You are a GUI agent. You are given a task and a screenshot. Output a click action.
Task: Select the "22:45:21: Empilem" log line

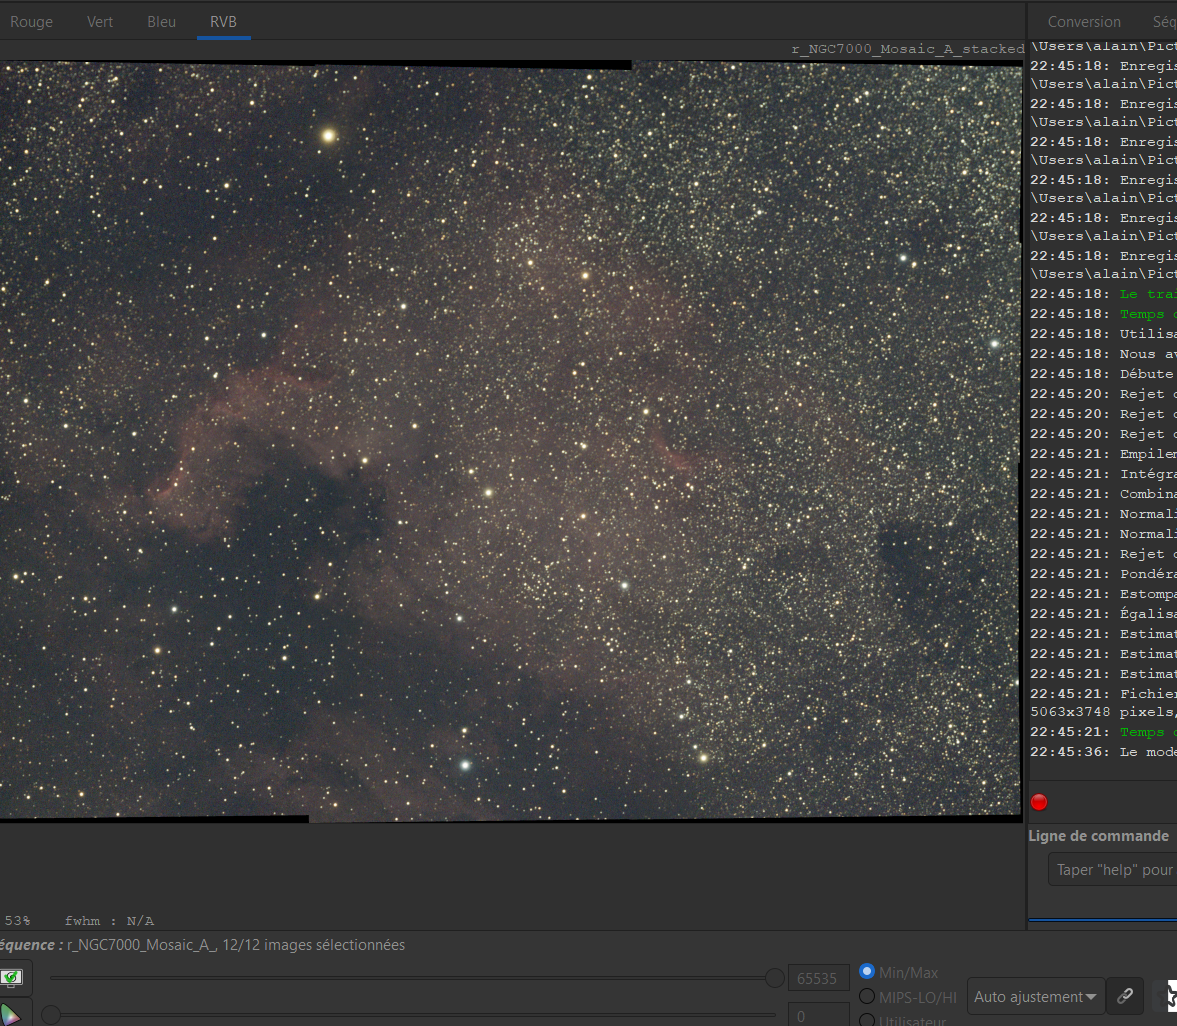(1103, 454)
